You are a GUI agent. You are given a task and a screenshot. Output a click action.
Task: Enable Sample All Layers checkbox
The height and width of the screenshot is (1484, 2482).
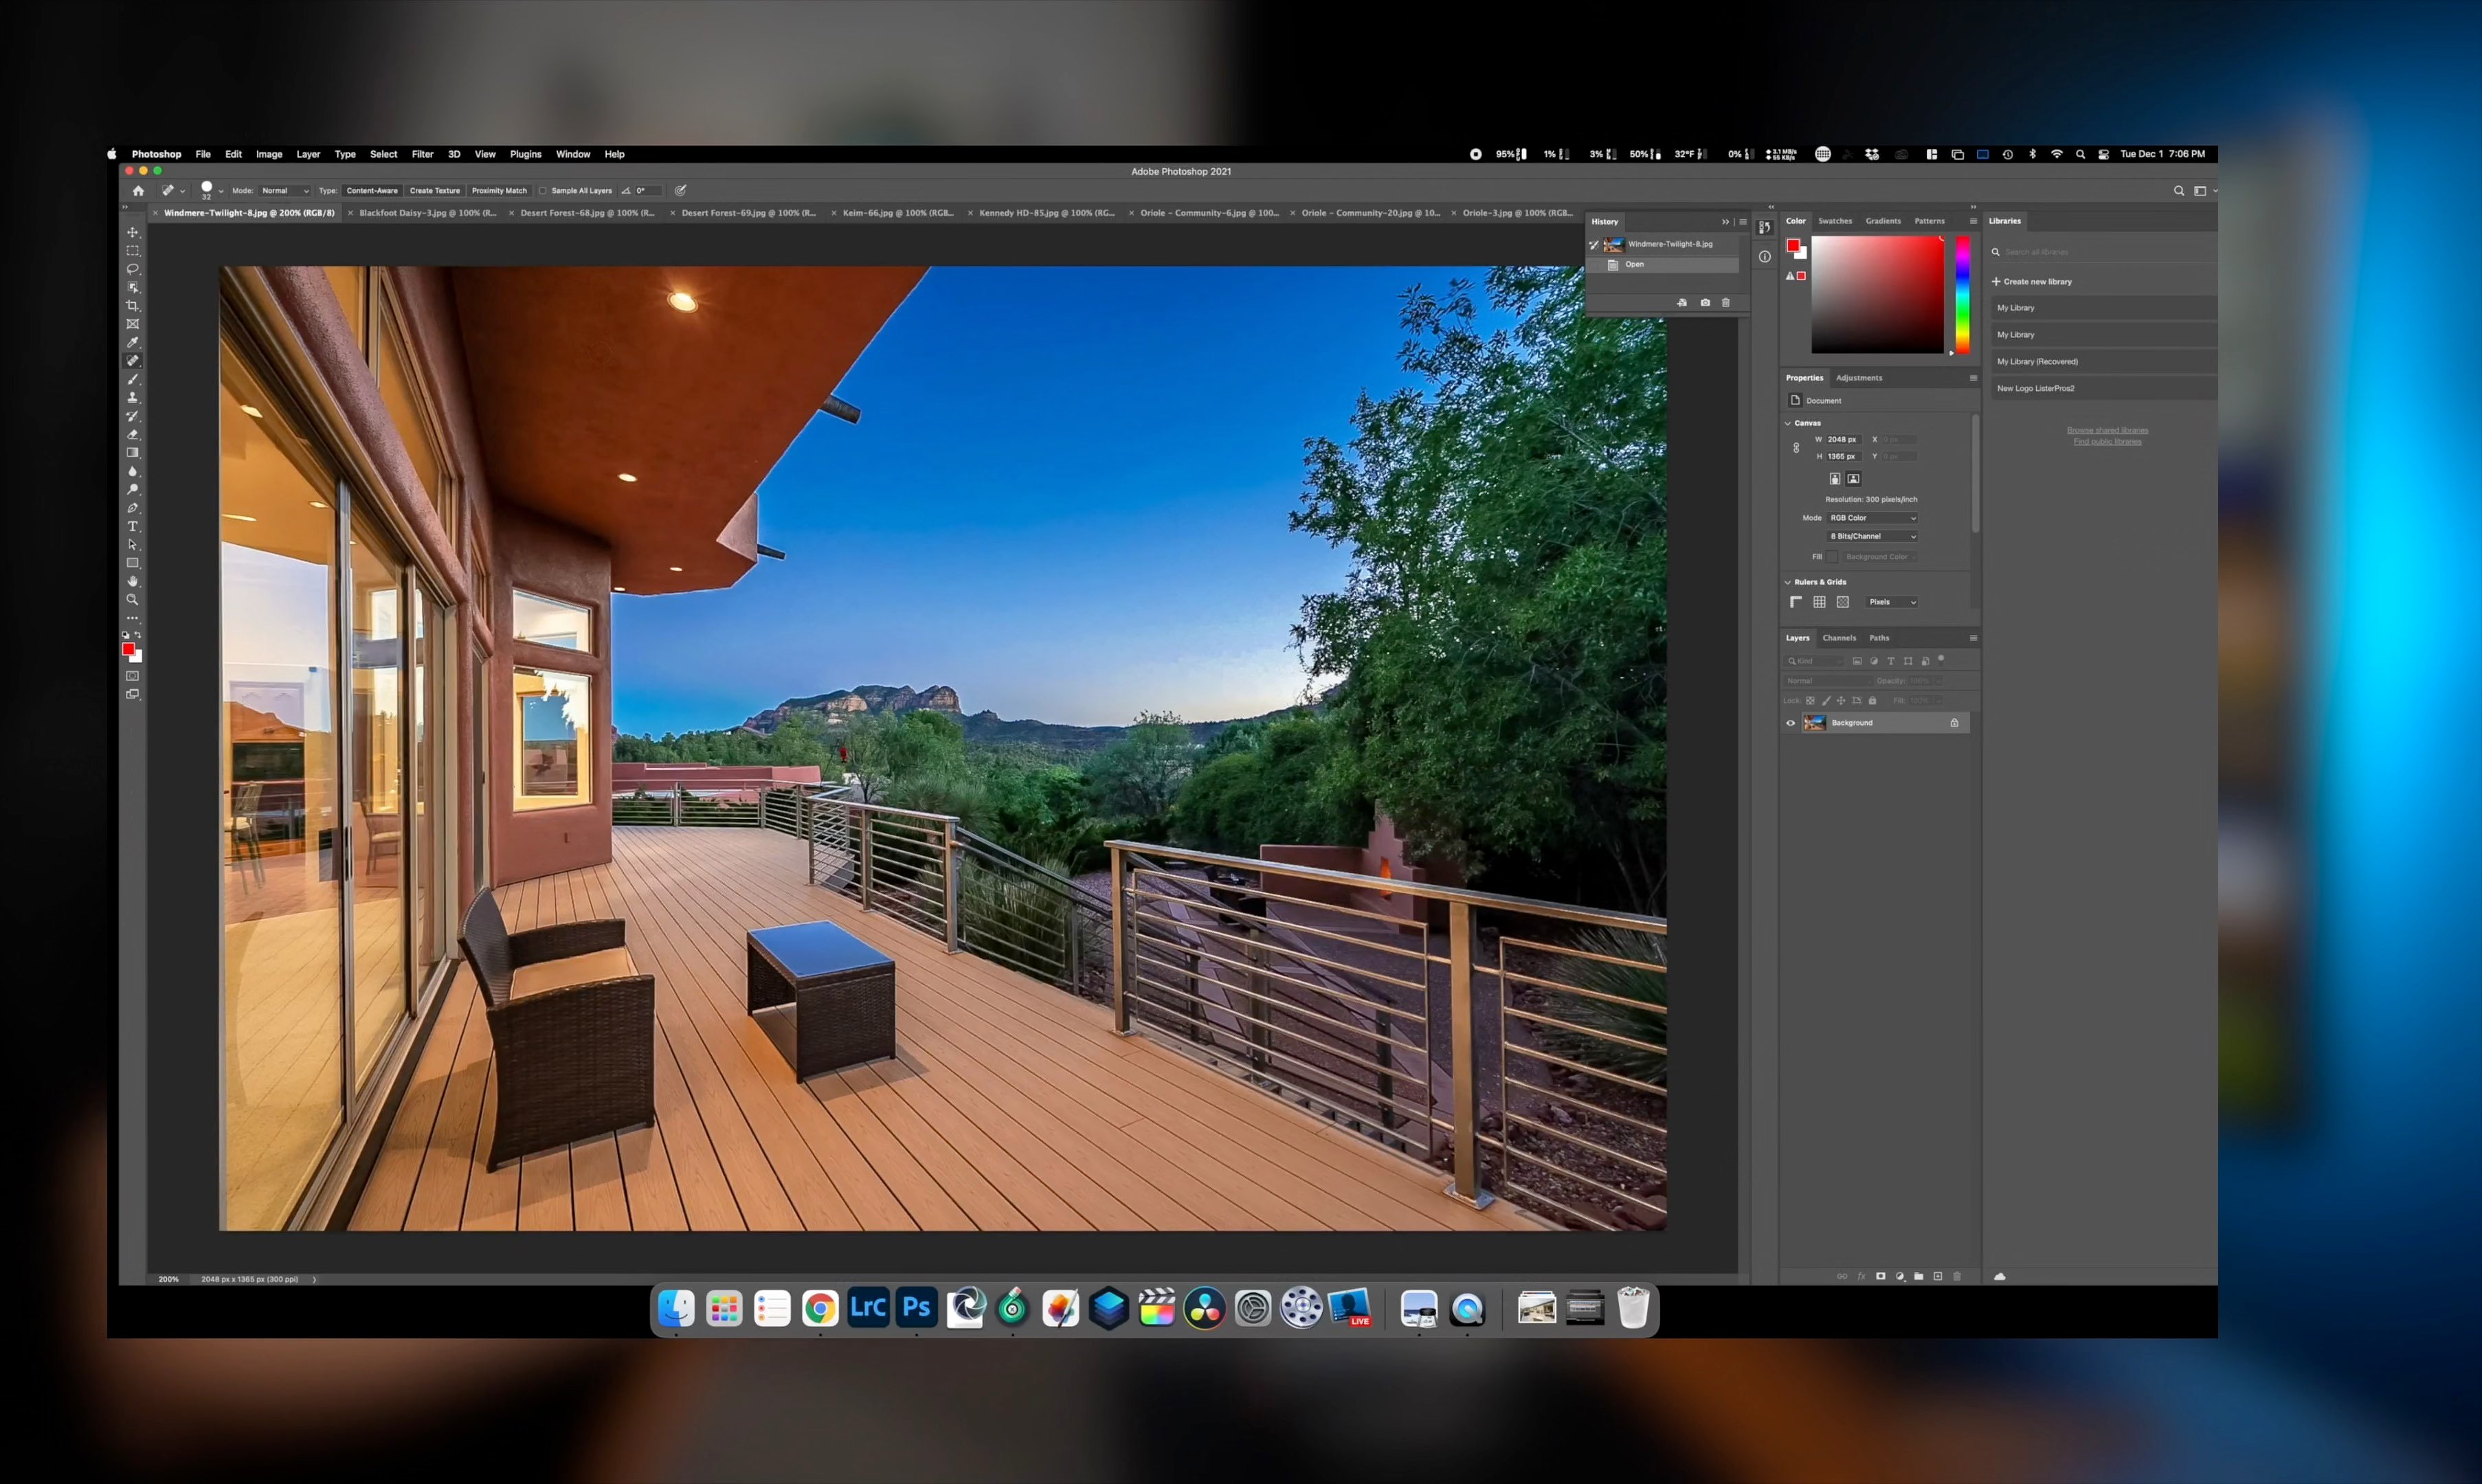coord(543,191)
